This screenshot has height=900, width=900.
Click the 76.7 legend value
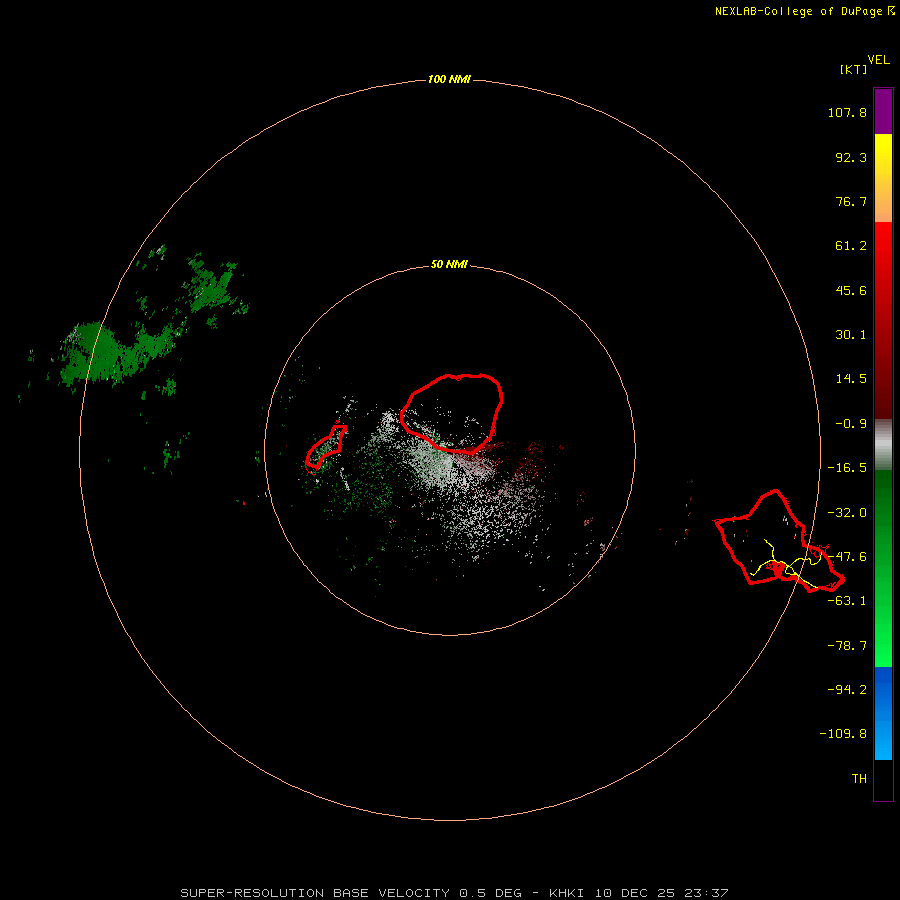tap(851, 201)
